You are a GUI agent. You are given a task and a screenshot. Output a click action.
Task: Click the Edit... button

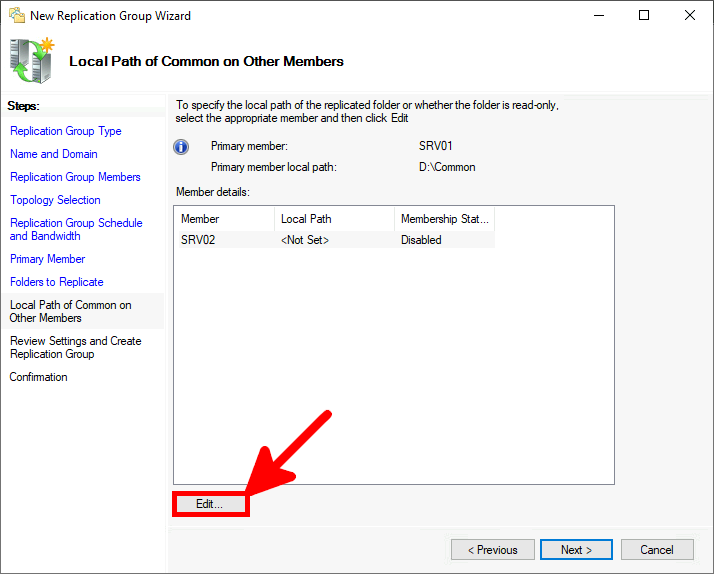(x=210, y=504)
